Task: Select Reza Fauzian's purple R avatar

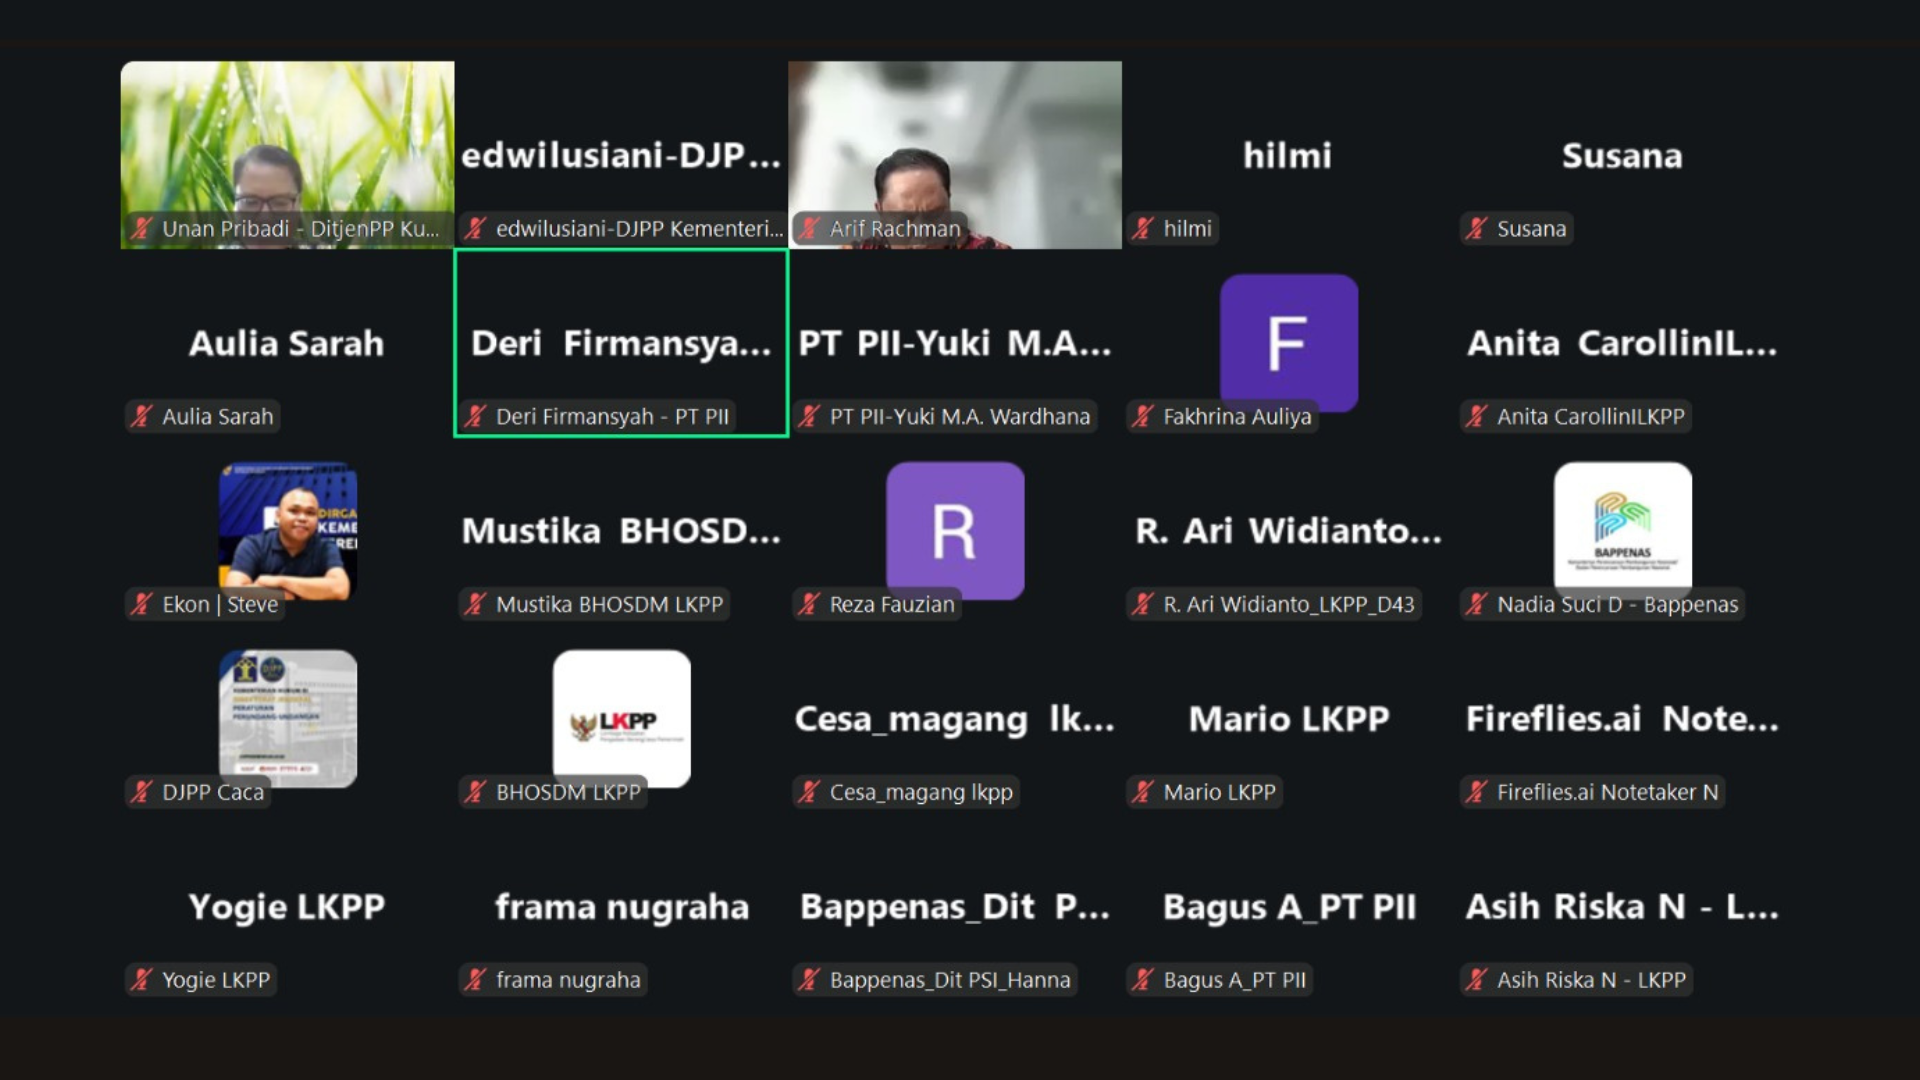Action: (954, 528)
